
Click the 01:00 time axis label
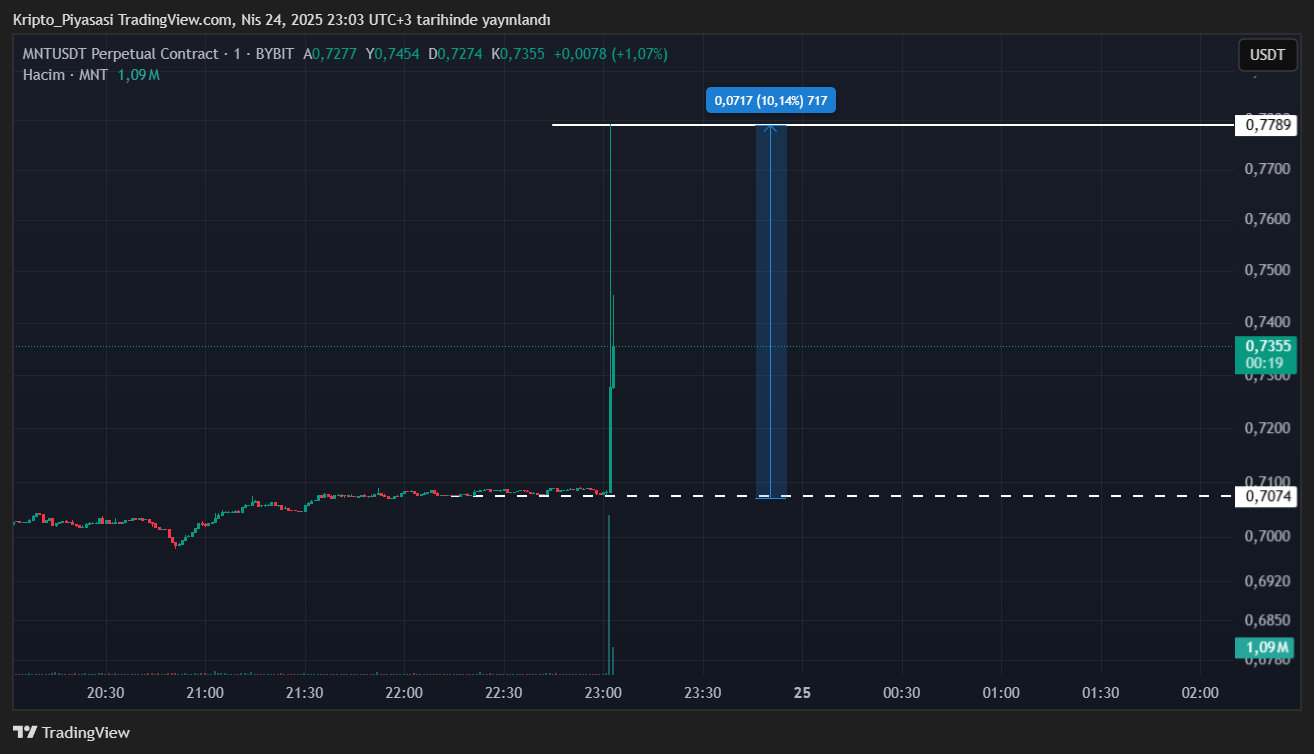pos(1001,693)
